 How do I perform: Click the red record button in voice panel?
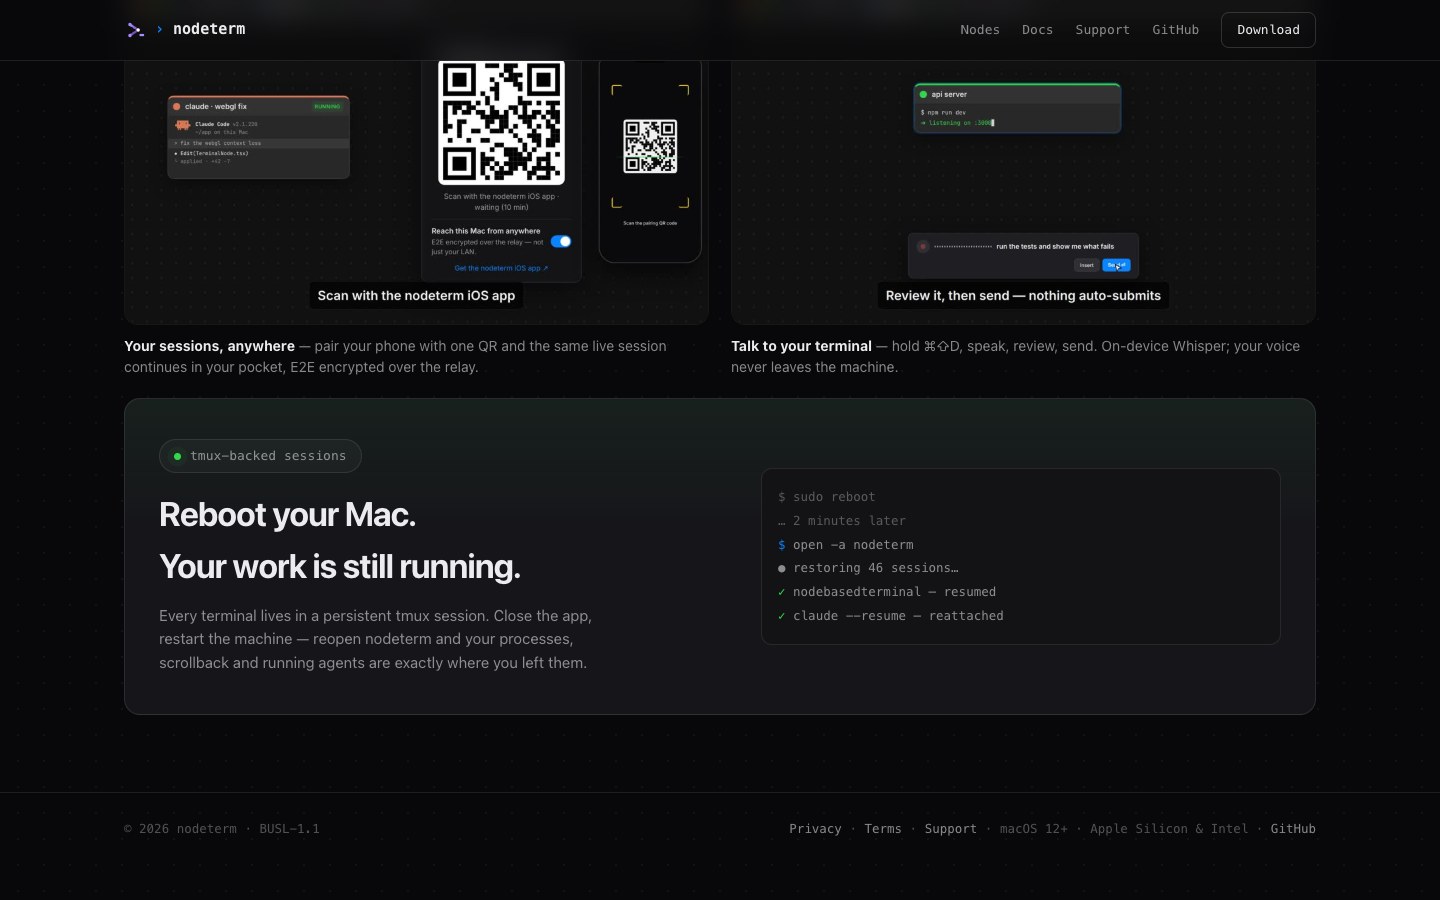923,246
